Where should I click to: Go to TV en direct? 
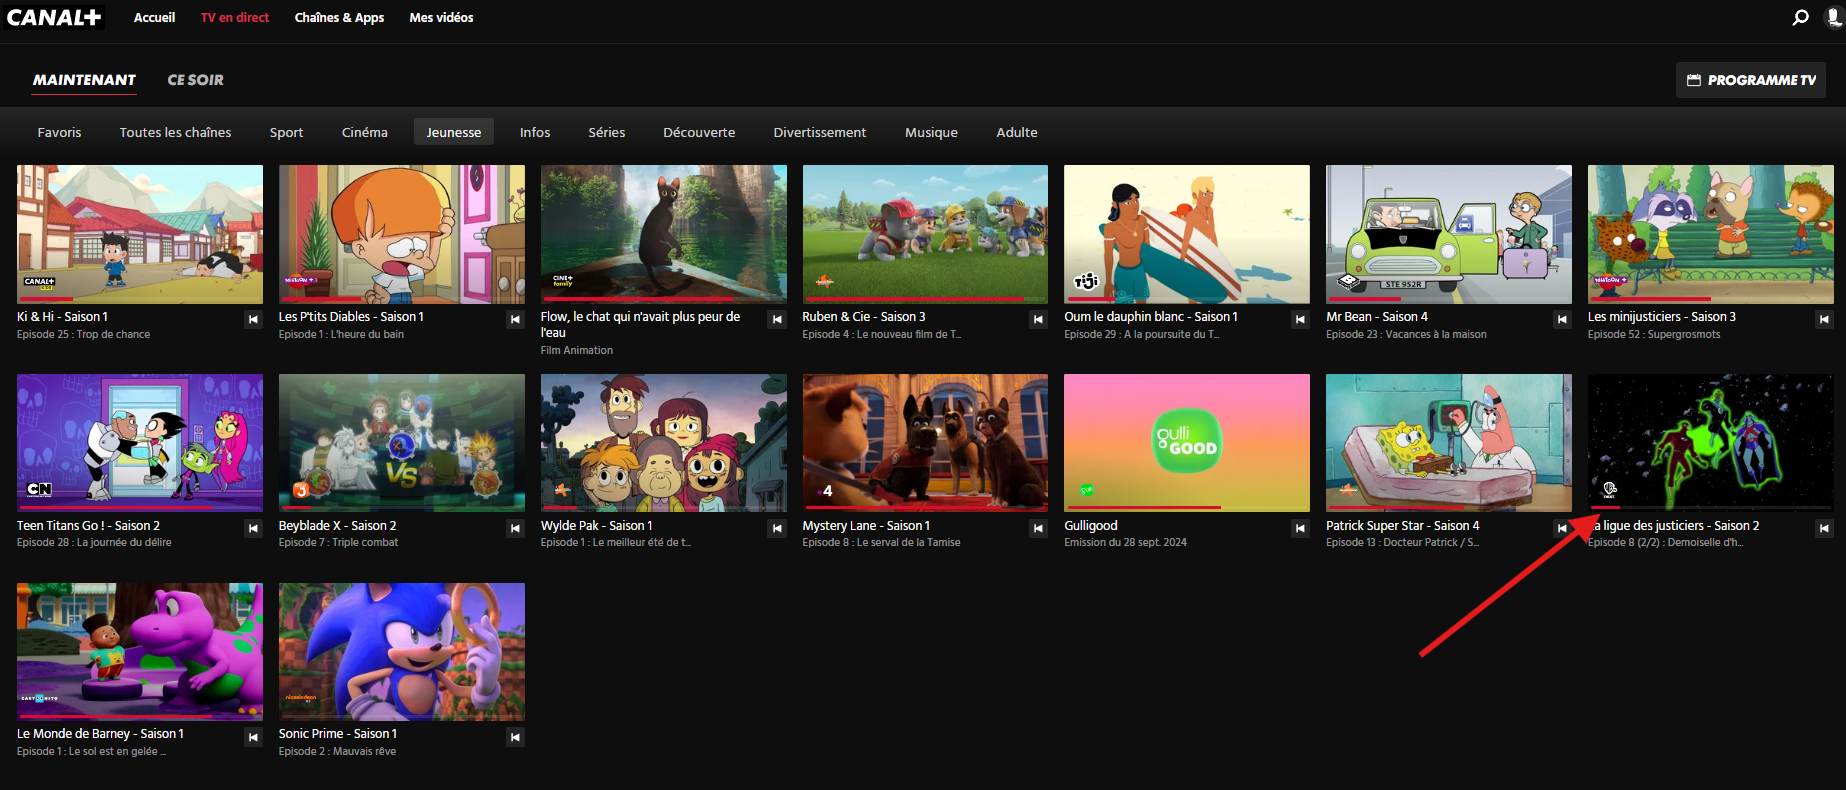(235, 17)
